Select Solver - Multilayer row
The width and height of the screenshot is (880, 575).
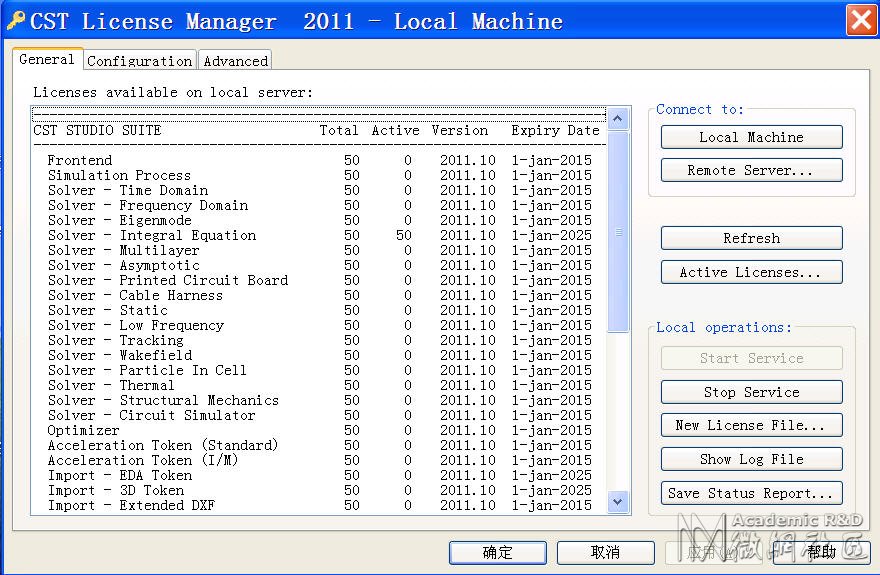point(319,250)
